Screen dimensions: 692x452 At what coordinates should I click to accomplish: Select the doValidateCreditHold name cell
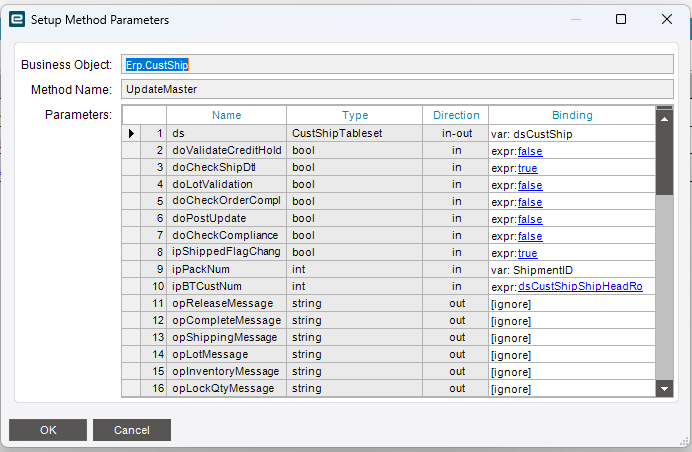pos(226,151)
